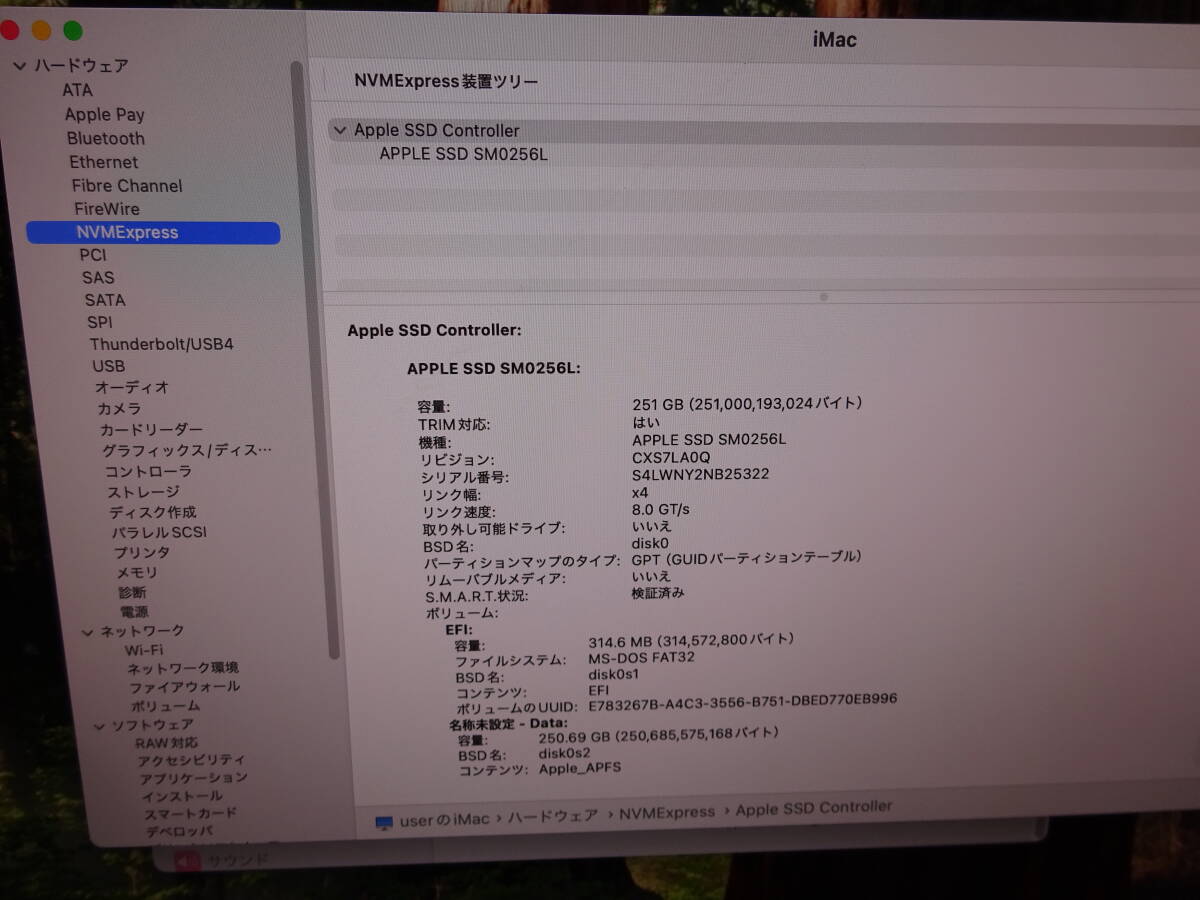Click the Apple_APFS contents value
The width and height of the screenshot is (1200, 900).
point(579,769)
